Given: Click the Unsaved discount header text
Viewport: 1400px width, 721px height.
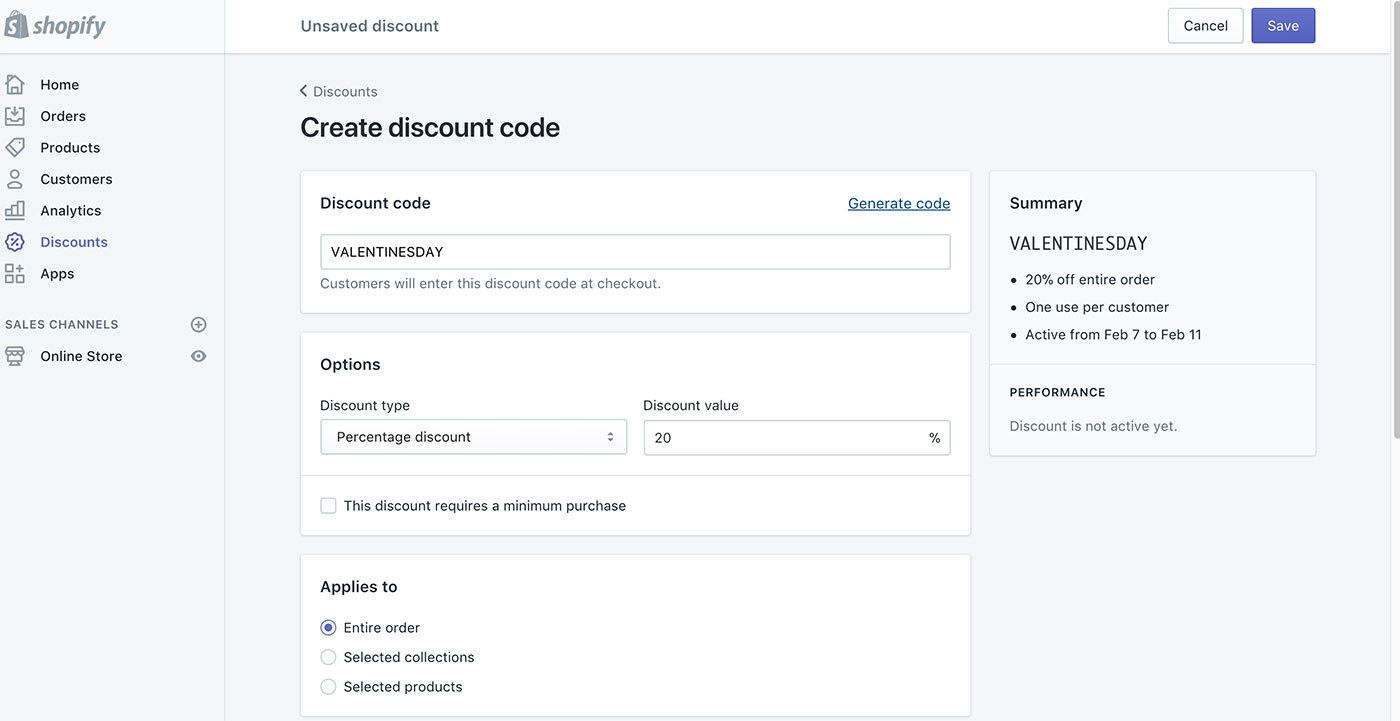Looking at the screenshot, I should click(x=370, y=26).
